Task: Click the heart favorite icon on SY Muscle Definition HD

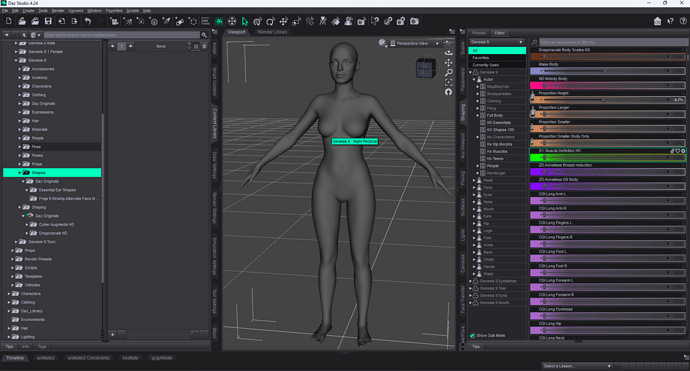Action: click(678, 151)
